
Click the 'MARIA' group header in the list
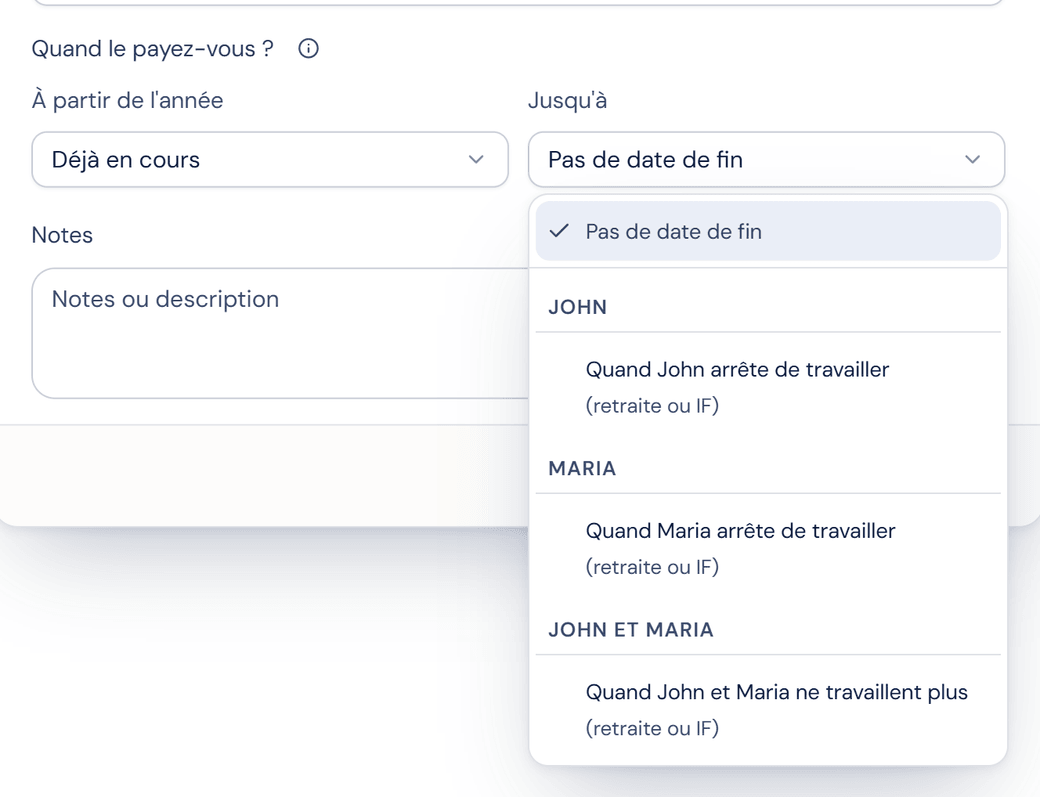pyautogui.click(x=582, y=468)
